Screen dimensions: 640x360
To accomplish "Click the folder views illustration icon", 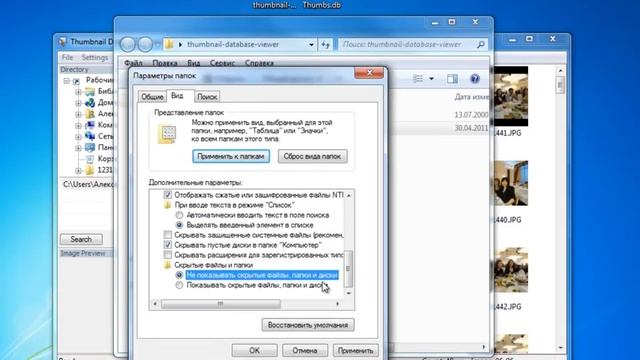I will click(167, 134).
